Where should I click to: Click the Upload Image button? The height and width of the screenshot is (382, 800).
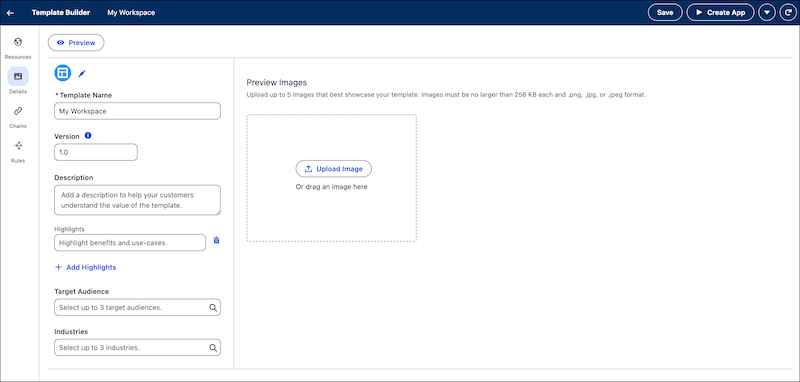click(x=334, y=169)
